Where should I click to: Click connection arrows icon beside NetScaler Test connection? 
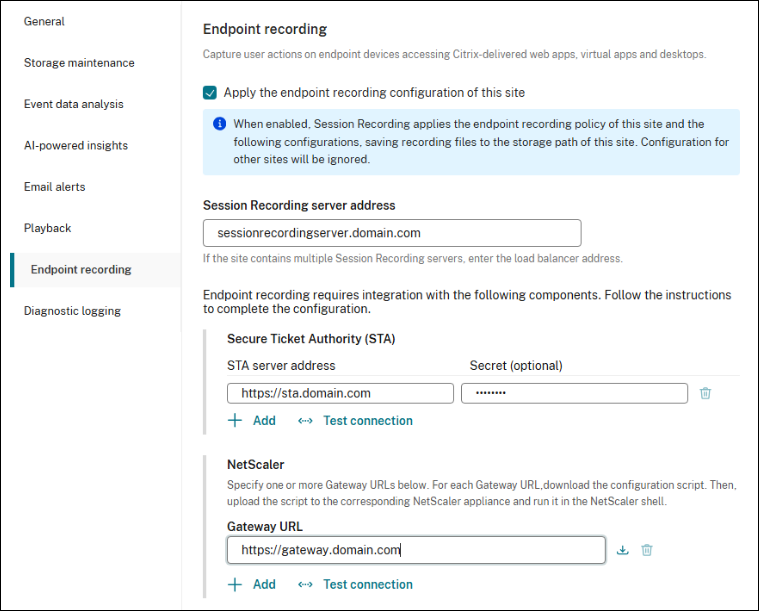pos(305,584)
